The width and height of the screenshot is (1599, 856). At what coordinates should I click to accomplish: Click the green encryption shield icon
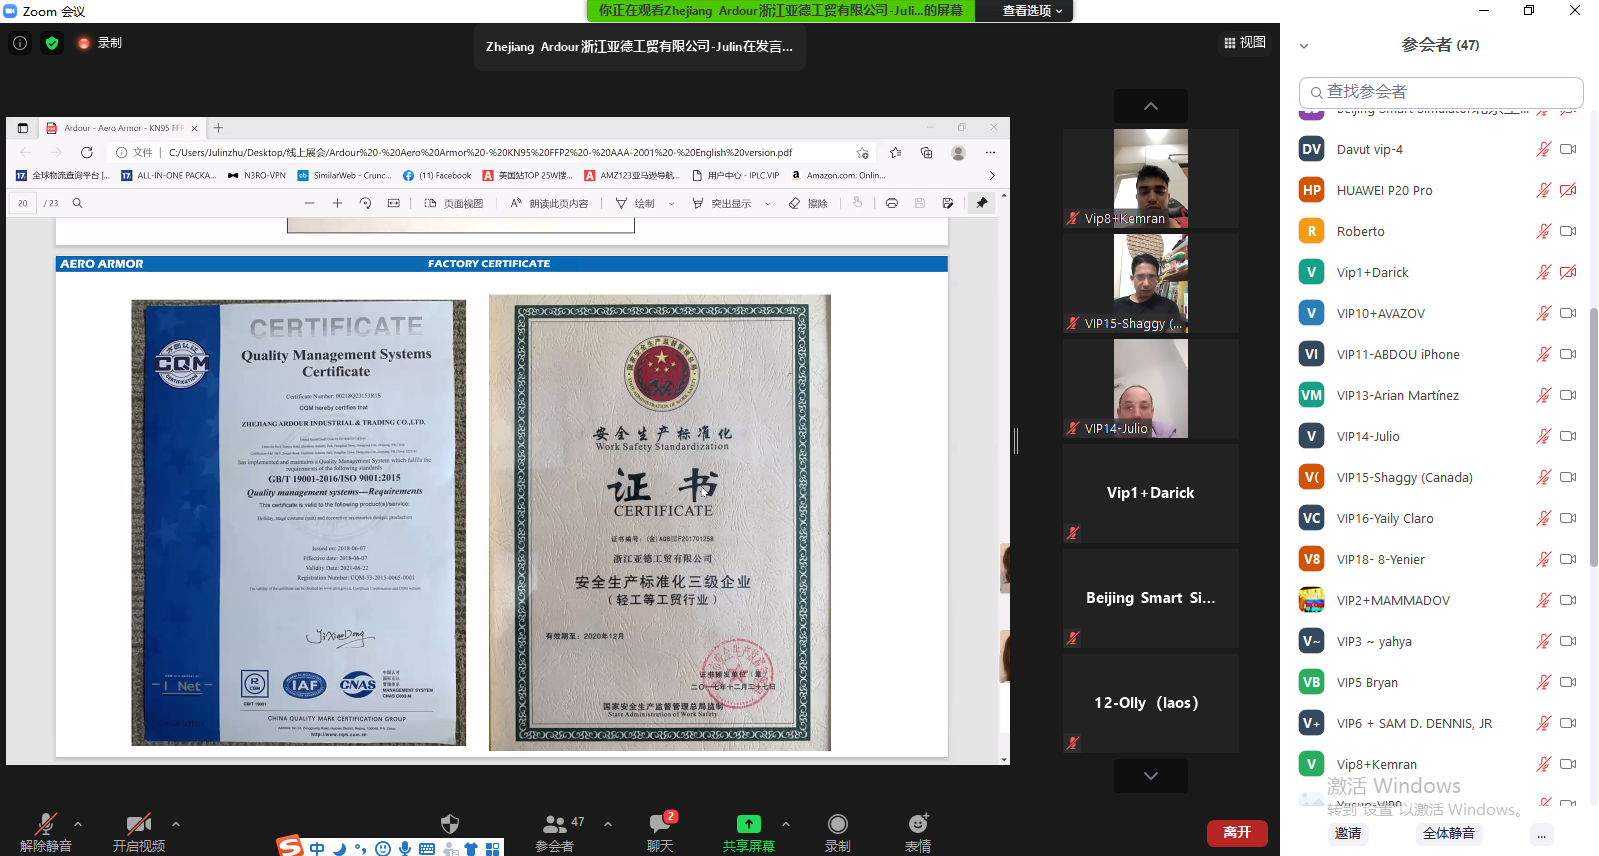(52, 43)
